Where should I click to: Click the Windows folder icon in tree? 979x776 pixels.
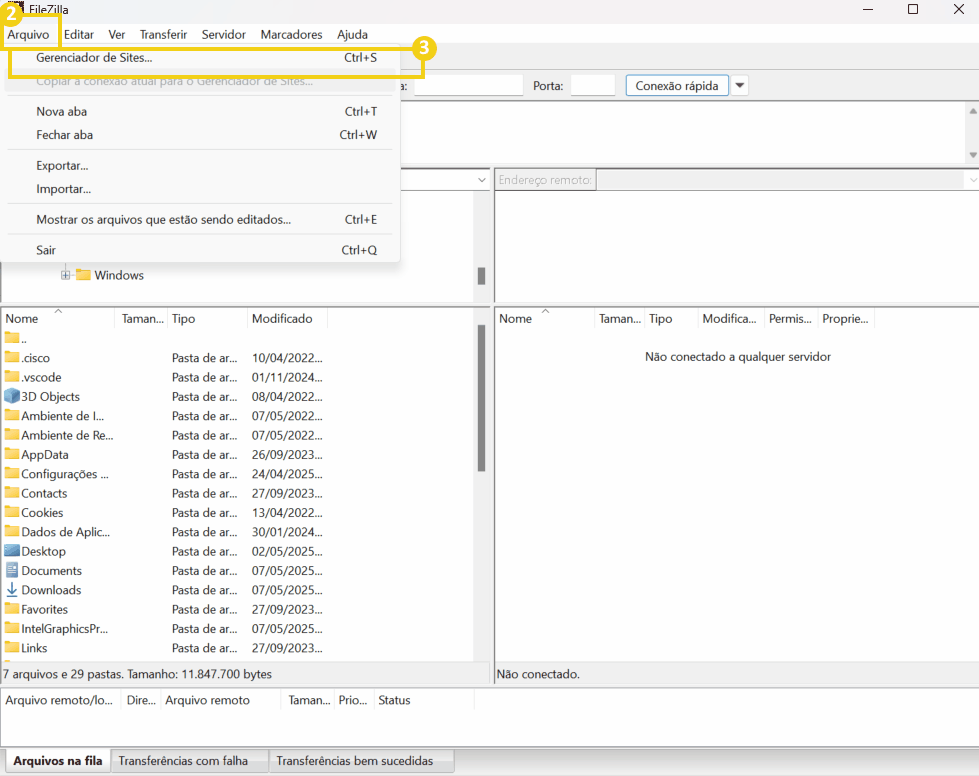(83, 275)
